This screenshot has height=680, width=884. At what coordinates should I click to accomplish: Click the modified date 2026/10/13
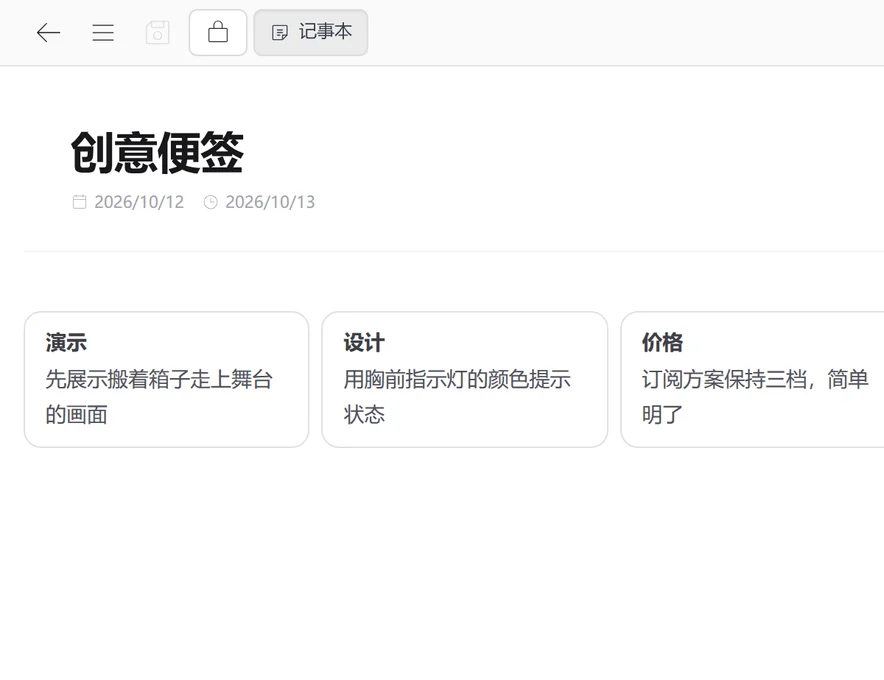[270, 202]
